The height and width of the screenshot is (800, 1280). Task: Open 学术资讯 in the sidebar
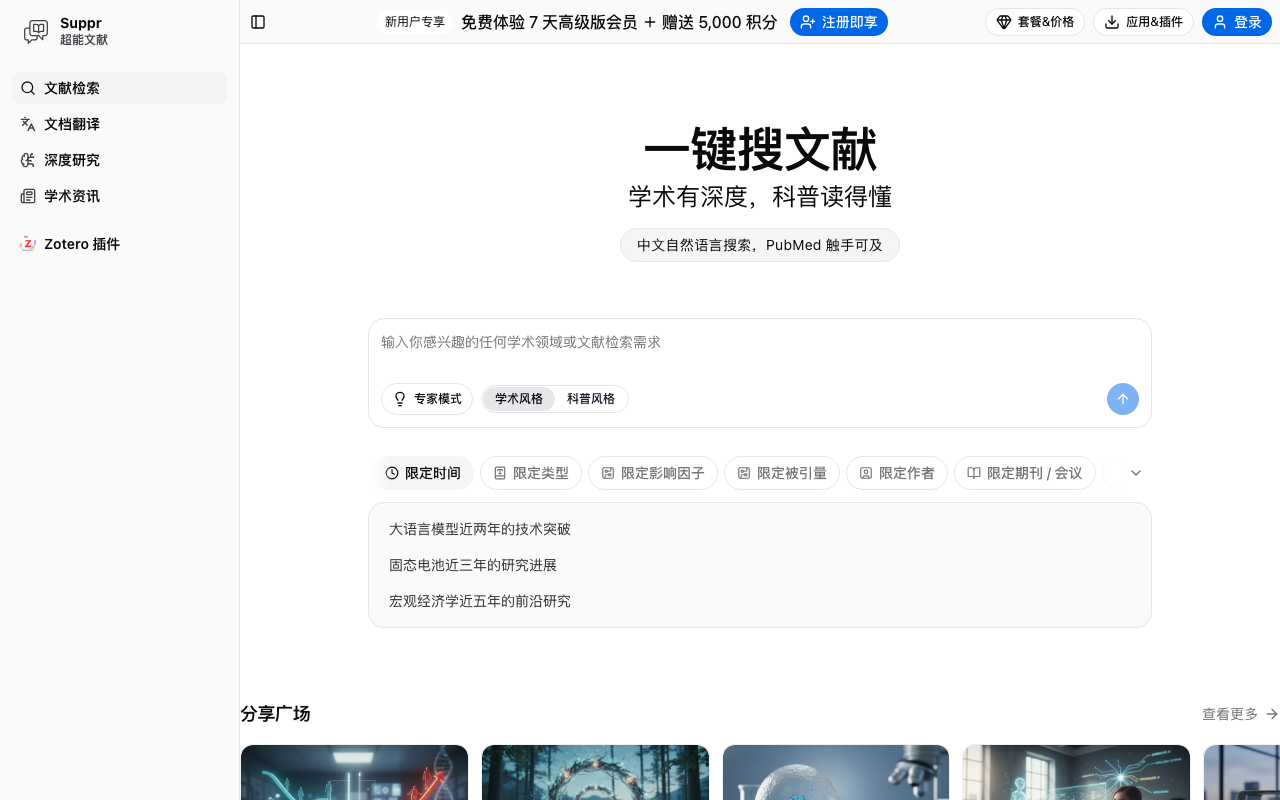point(119,196)
